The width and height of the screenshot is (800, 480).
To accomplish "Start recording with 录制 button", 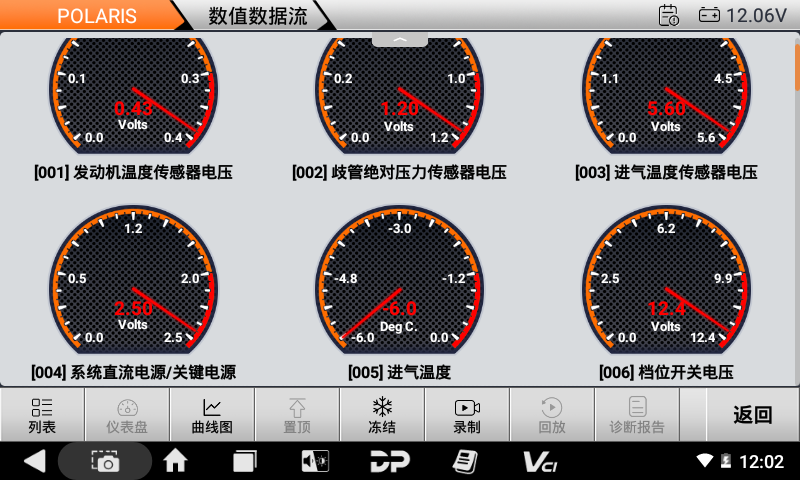I will coord(467,415).
